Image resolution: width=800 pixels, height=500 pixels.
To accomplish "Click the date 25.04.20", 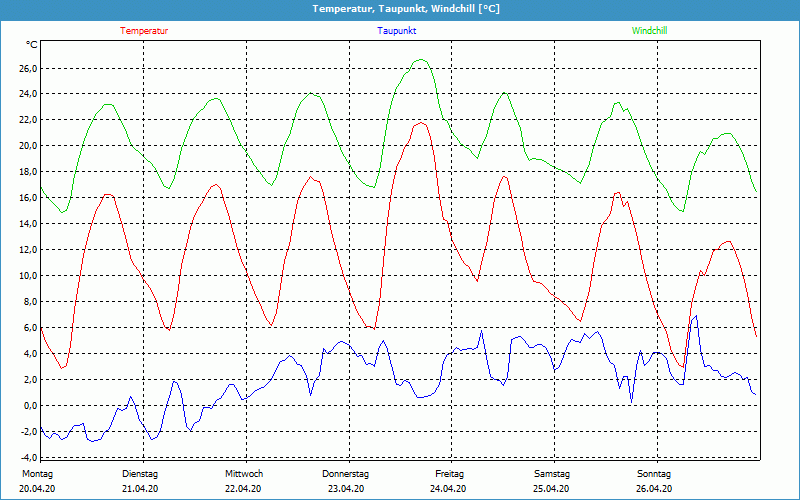I will [x=551, y=489].
